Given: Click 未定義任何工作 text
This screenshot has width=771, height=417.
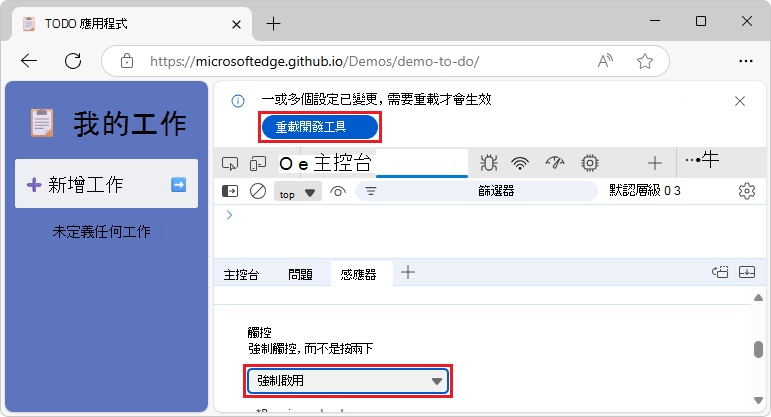Looking at the screenshot, I should click(x=101, y=232).
